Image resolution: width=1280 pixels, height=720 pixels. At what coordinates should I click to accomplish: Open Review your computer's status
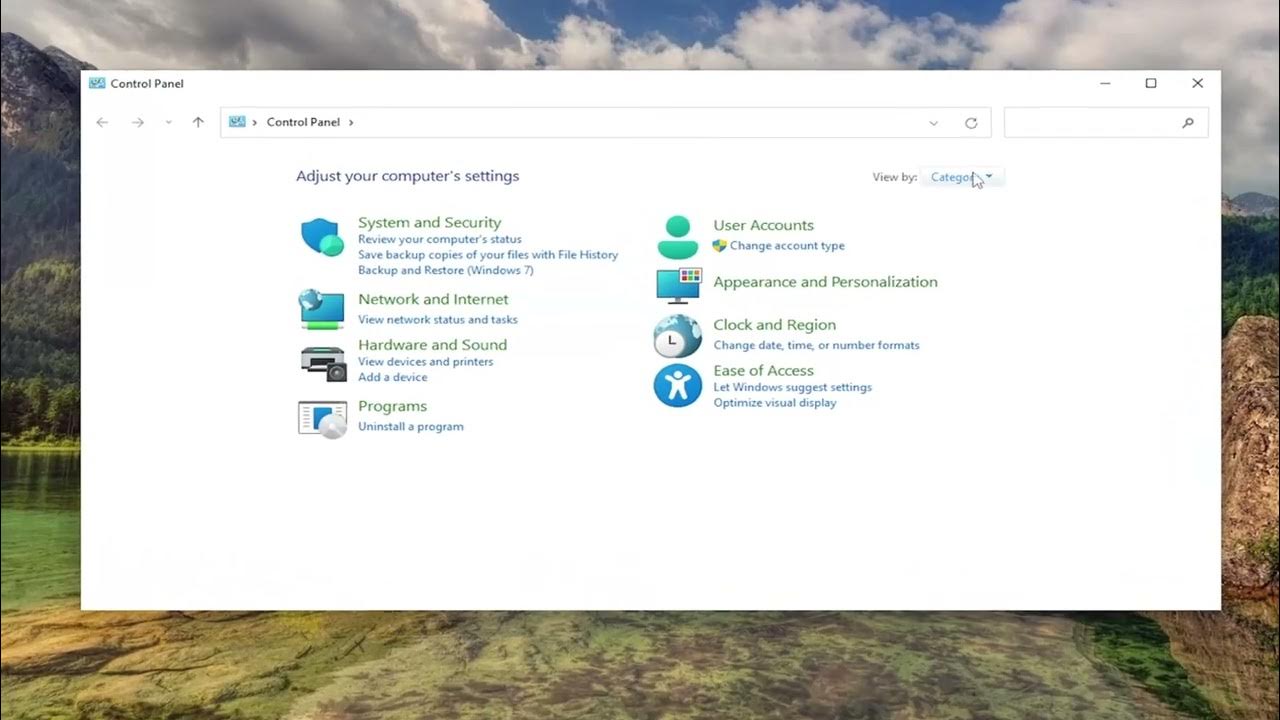click(x=440, y=239)
